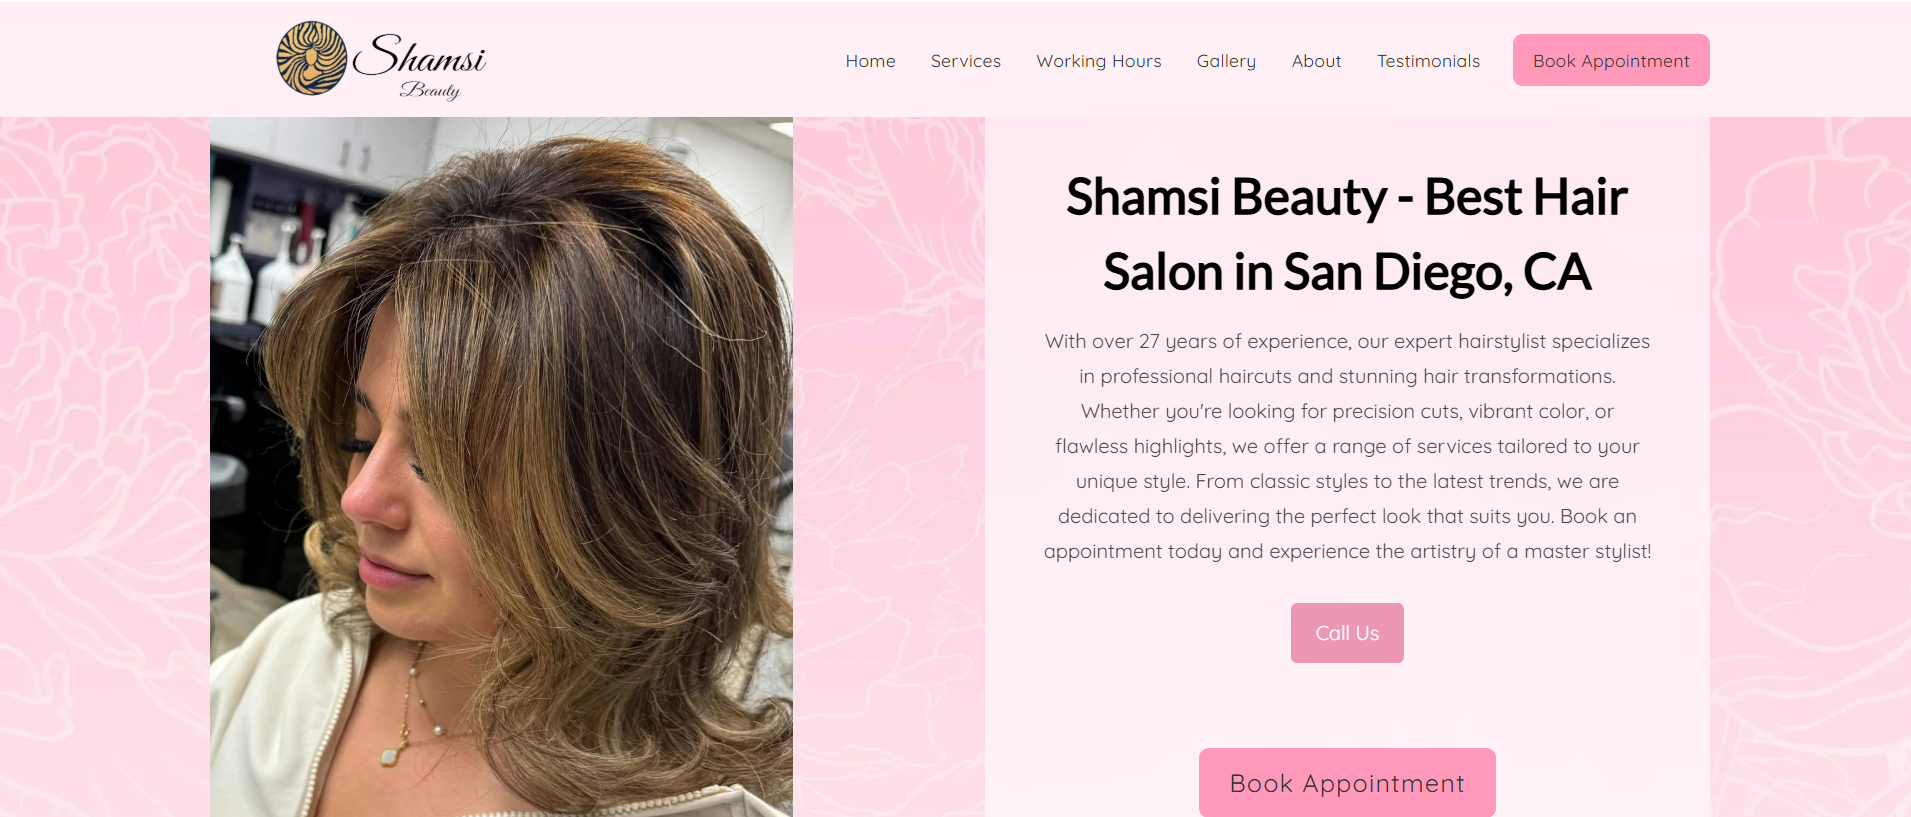Click the header Book Appointment button
Image resolution: width=1911 pixels, height=817 pixels.
click(1611, 60)
